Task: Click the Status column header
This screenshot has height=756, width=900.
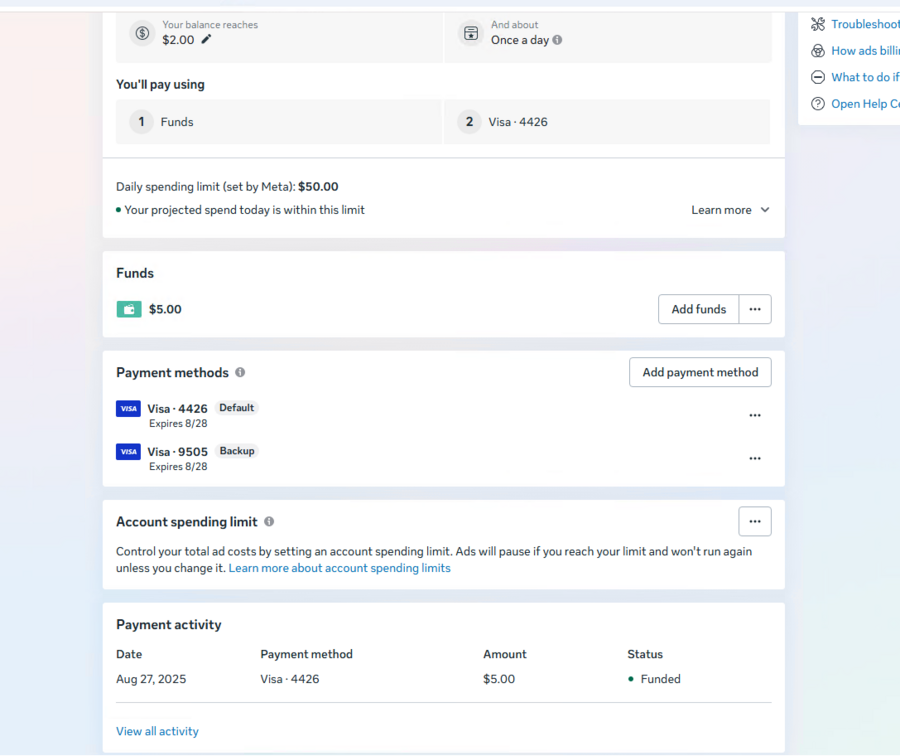Action: click(x=645, y=654)
